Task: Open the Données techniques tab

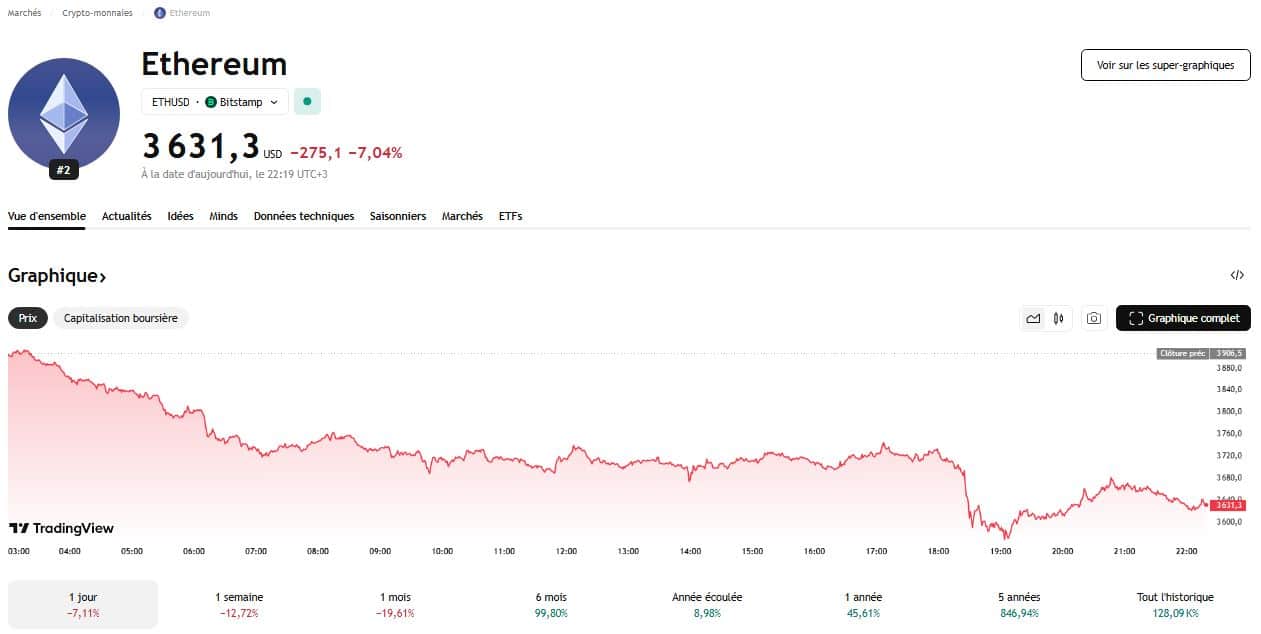Action: pyautogui.click(x=303, y=216)
